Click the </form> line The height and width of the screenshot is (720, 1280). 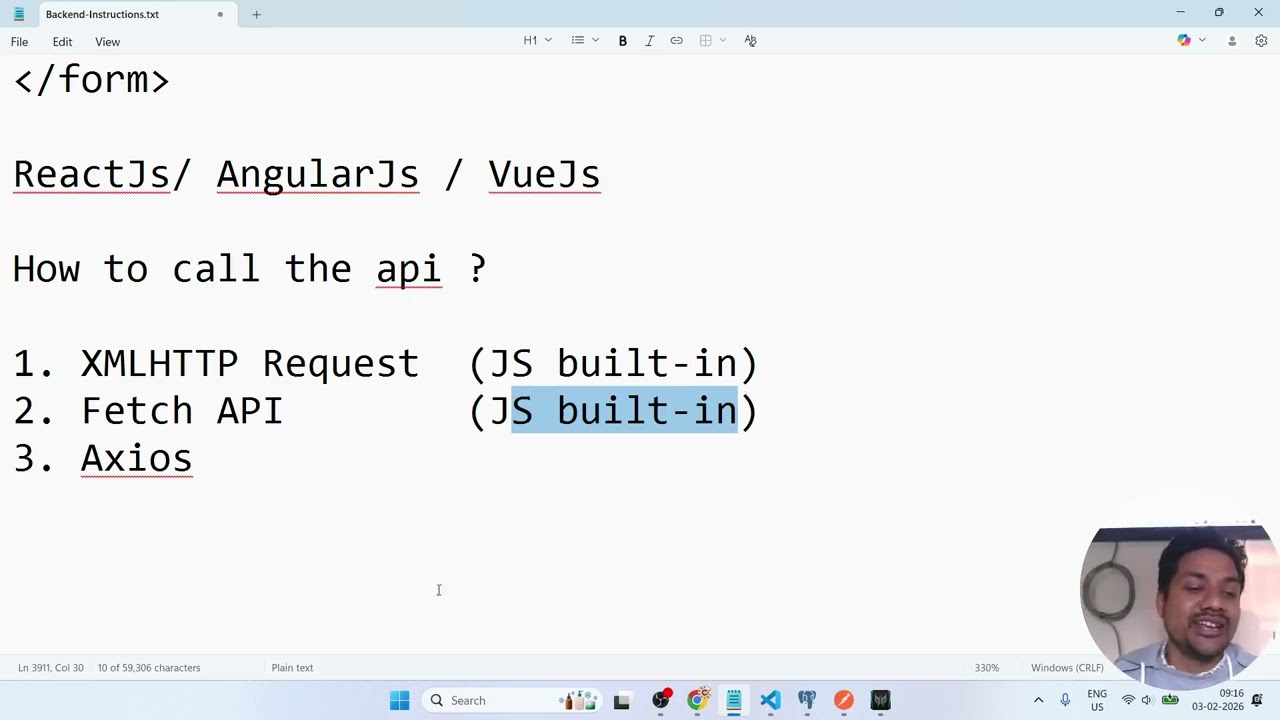tap(91, 80)
